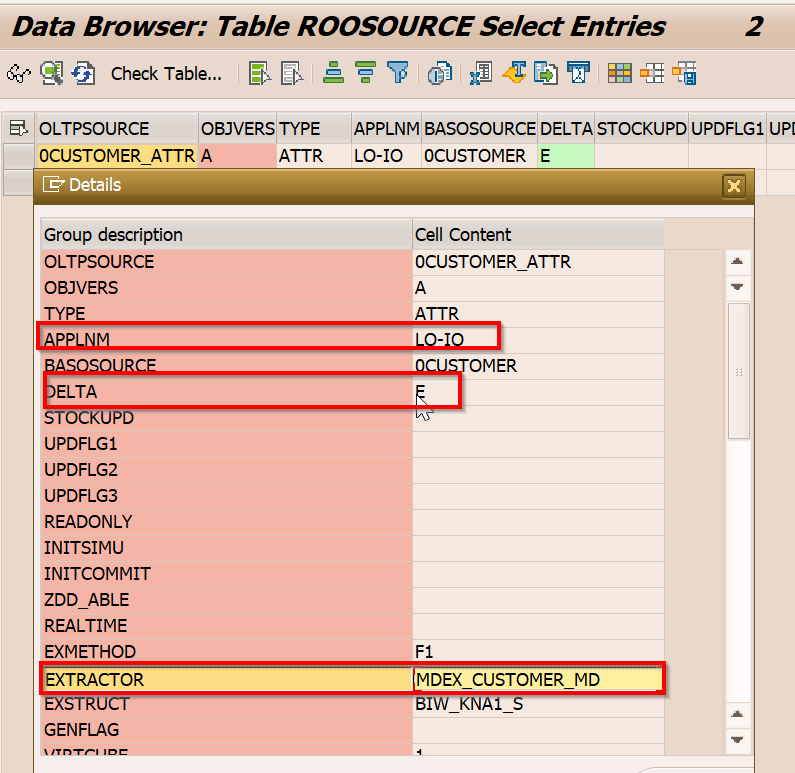Viewport: 795px width, 773px height.
Task: Click the APPLNM column header
Action: point(386,129)
